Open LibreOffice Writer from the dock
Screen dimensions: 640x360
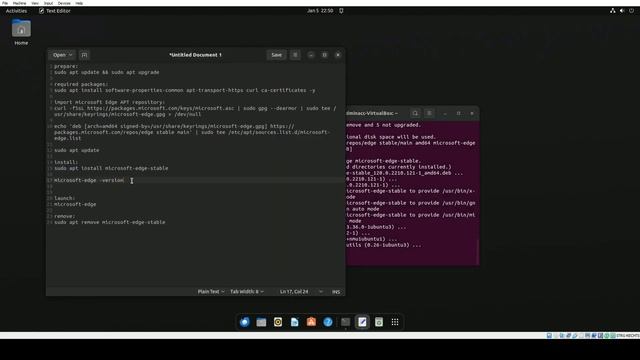295,322
